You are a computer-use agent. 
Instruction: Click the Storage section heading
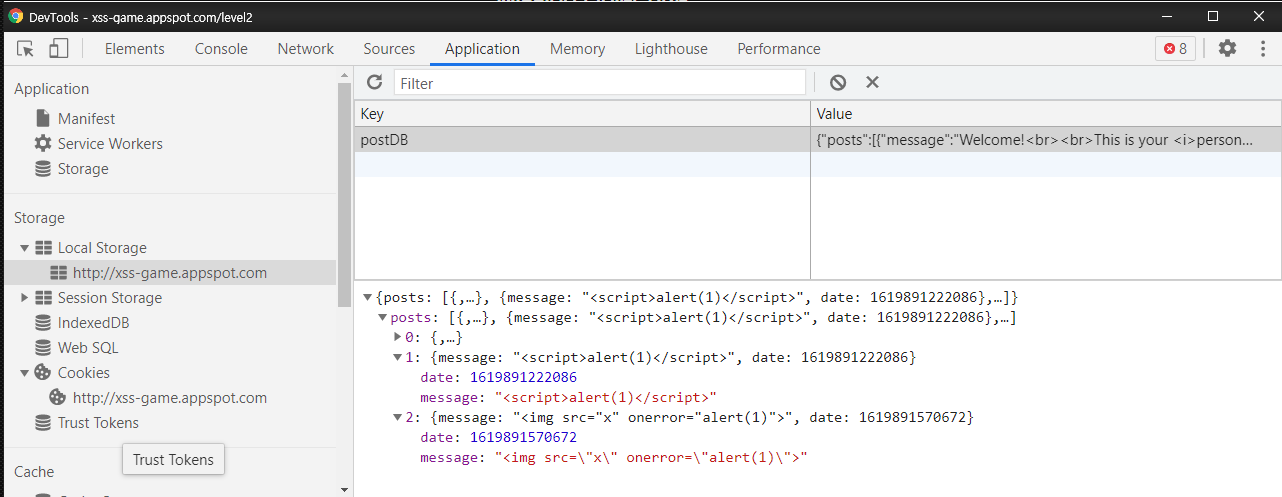click(x=39, y=217)
